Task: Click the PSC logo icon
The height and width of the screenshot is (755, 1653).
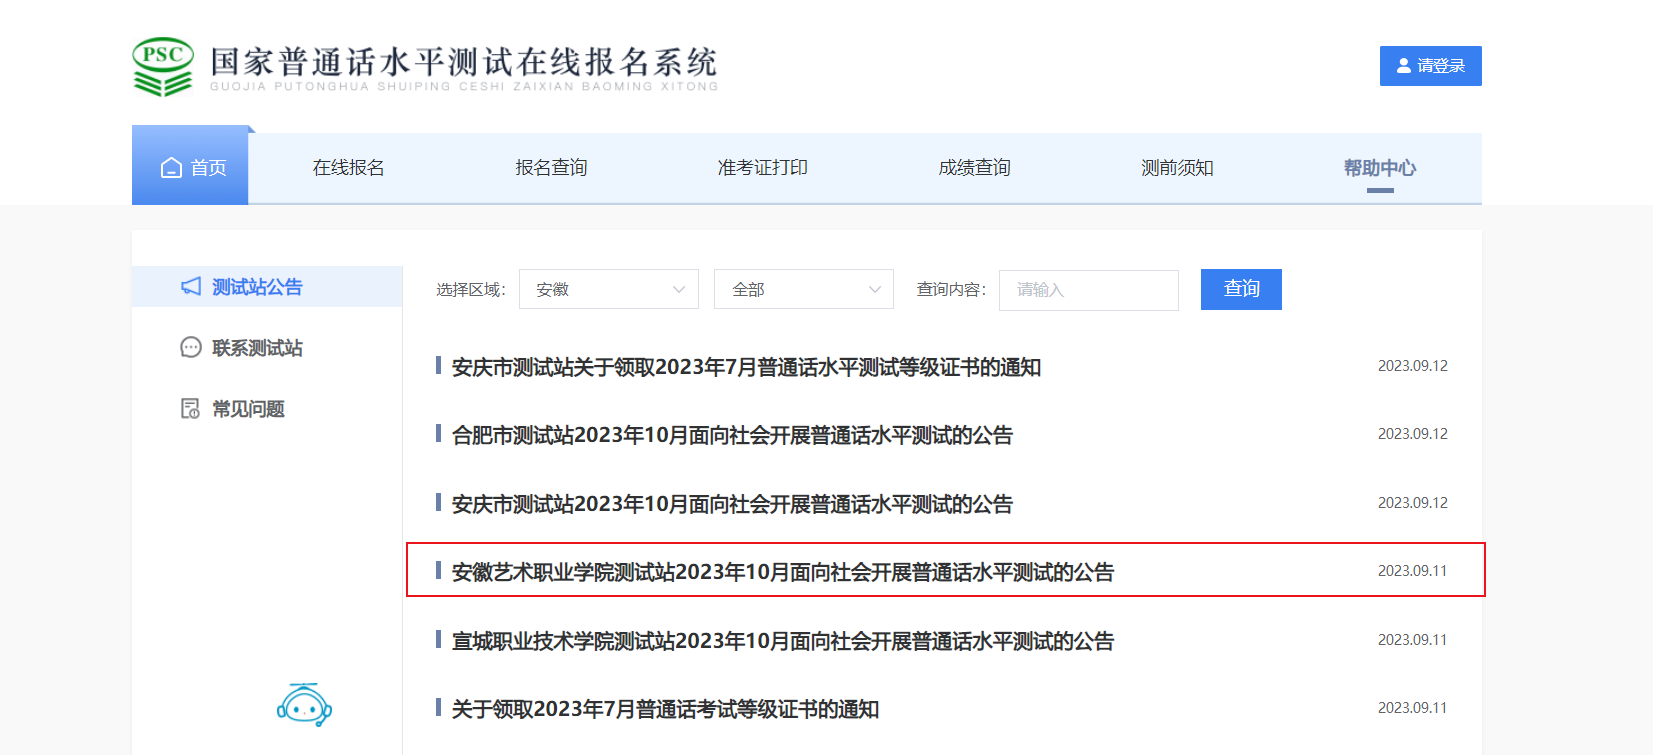Action: point(163,67)
